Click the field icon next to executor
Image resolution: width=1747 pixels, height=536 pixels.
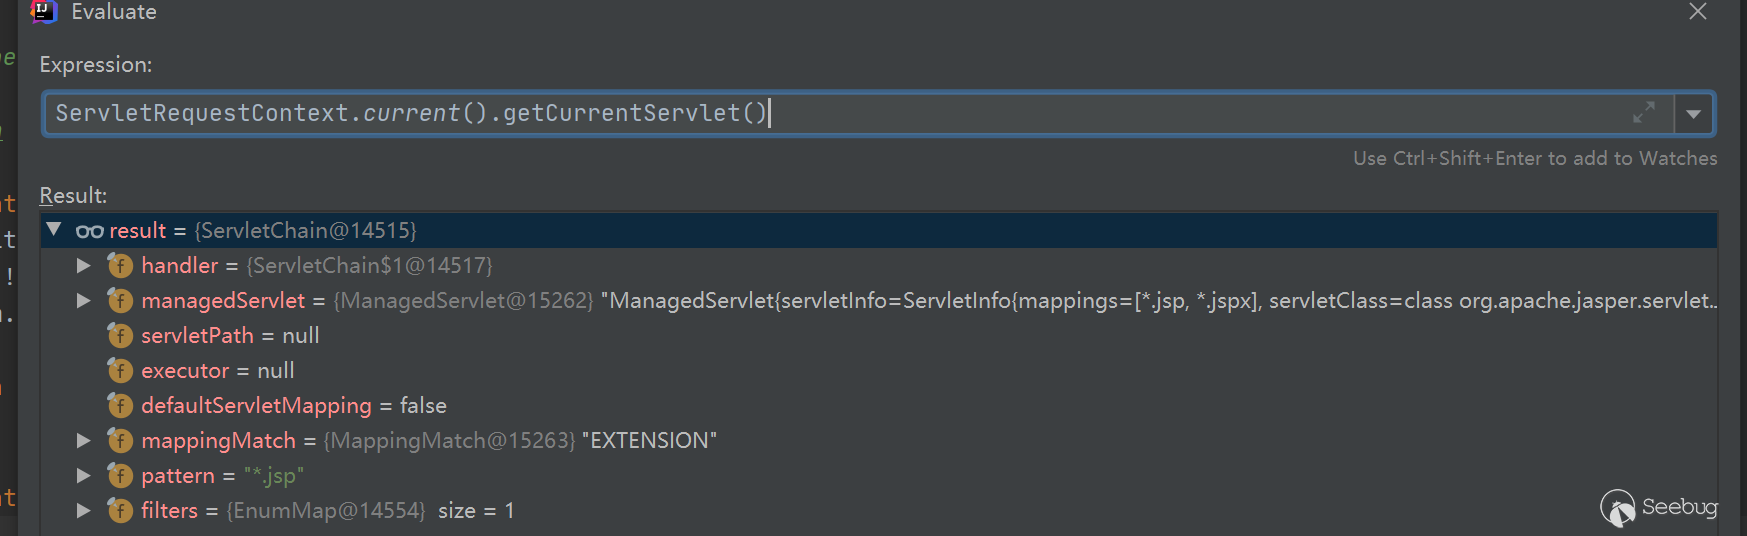120,370
